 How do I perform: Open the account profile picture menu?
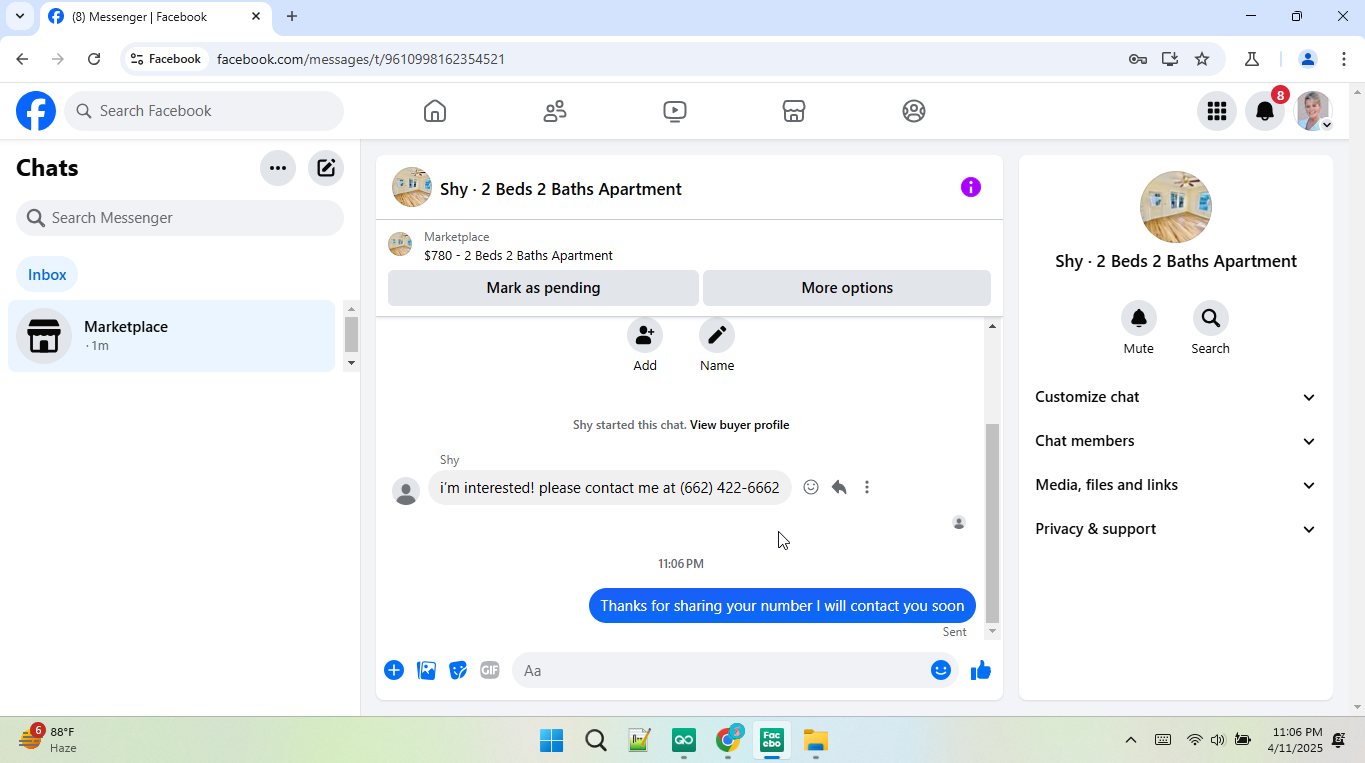tap(1313, 111)
